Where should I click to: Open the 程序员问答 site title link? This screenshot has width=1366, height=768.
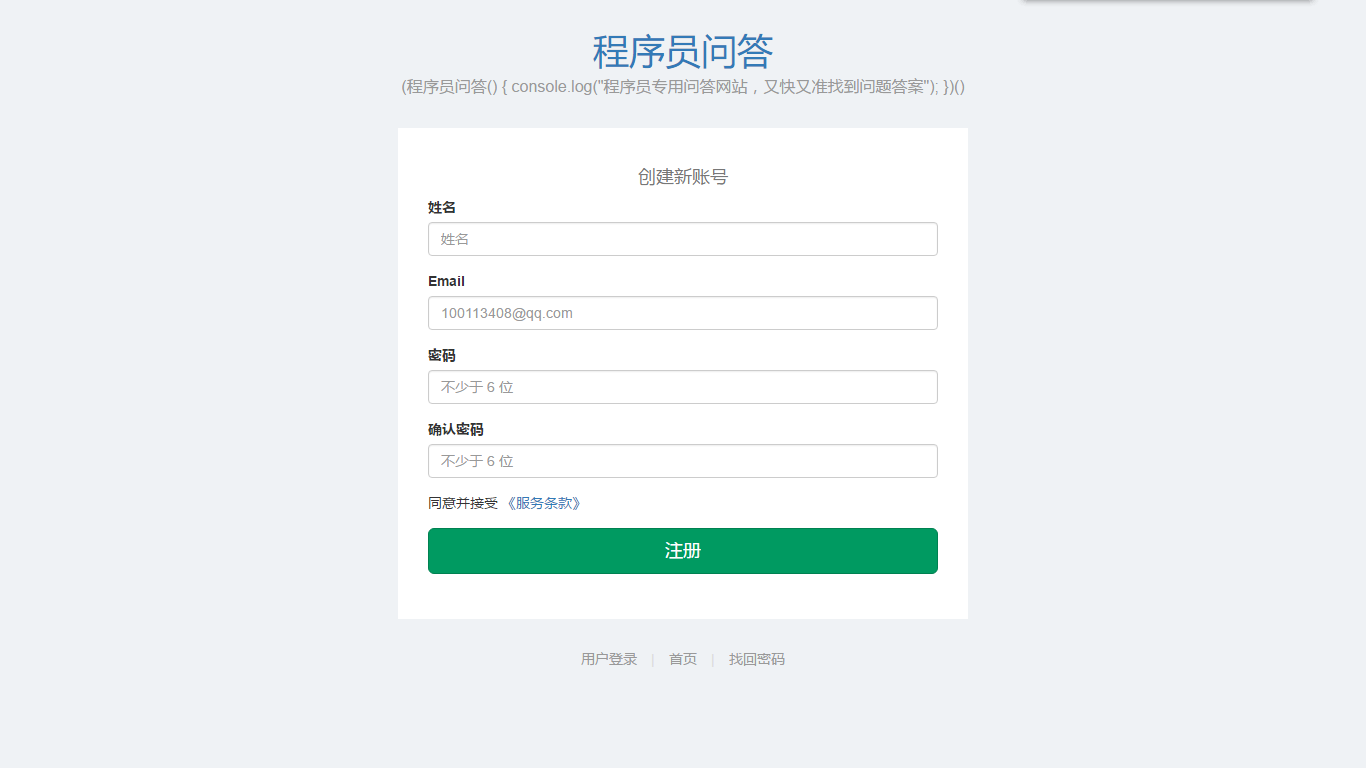coord(683,51)
